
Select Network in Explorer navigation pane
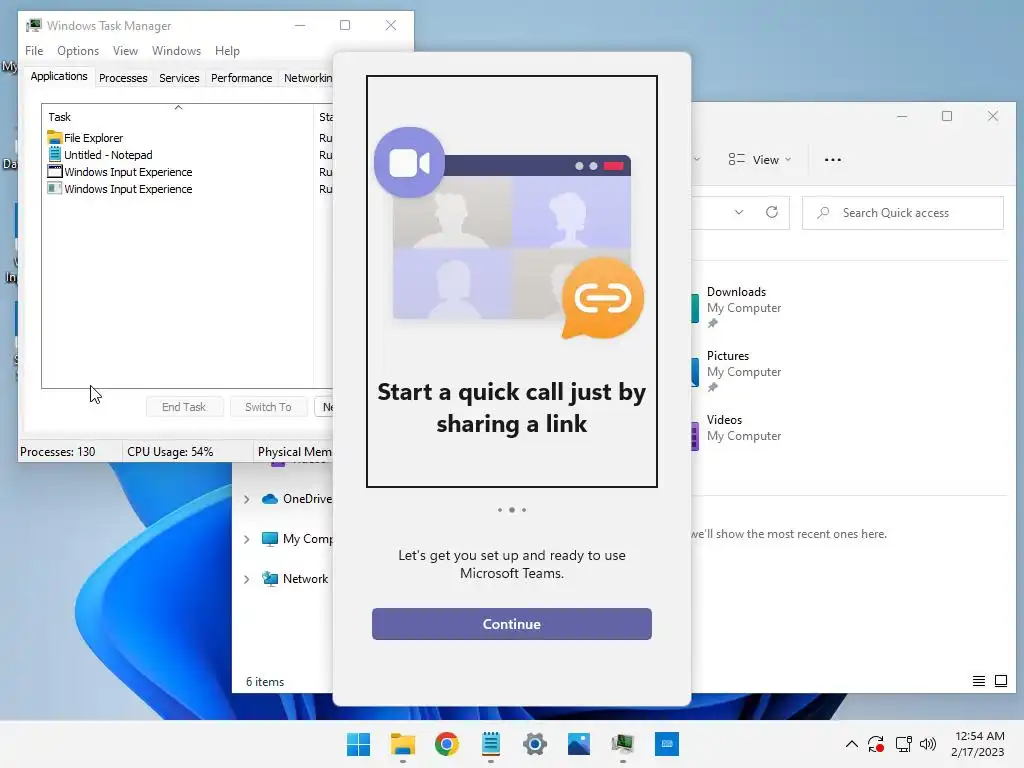click(306, 579)
